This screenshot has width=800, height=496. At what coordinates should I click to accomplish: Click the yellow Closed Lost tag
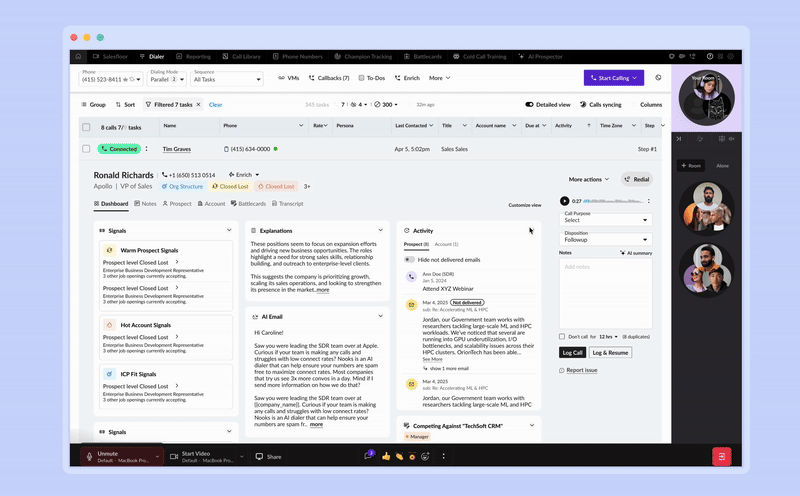pyautogui.click(x=230, y=186)
